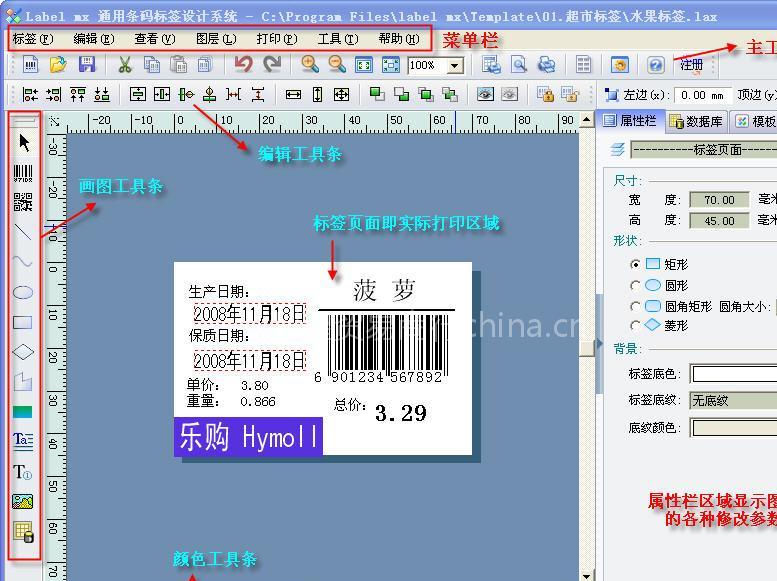Click the align left edges icon
The height and width of the screenshot is (581, 777).
pos(30,94)
